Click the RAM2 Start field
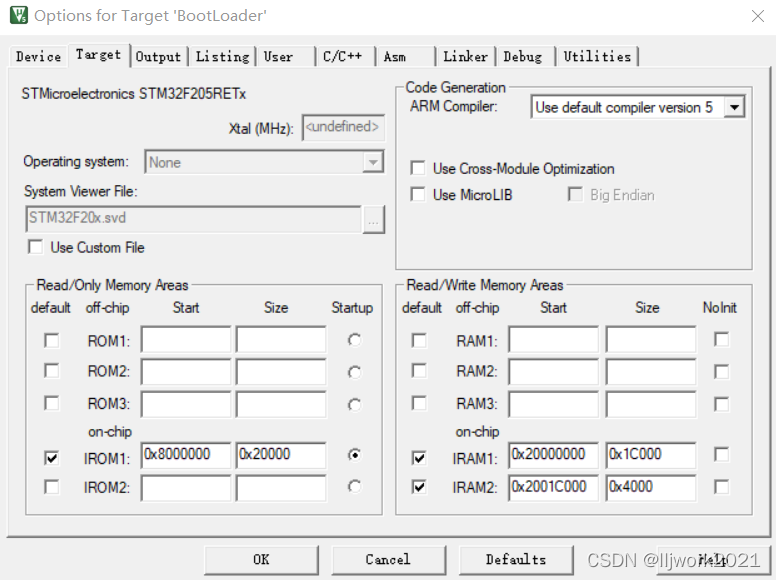Screen dimensions: 776x580 [553, 372]
